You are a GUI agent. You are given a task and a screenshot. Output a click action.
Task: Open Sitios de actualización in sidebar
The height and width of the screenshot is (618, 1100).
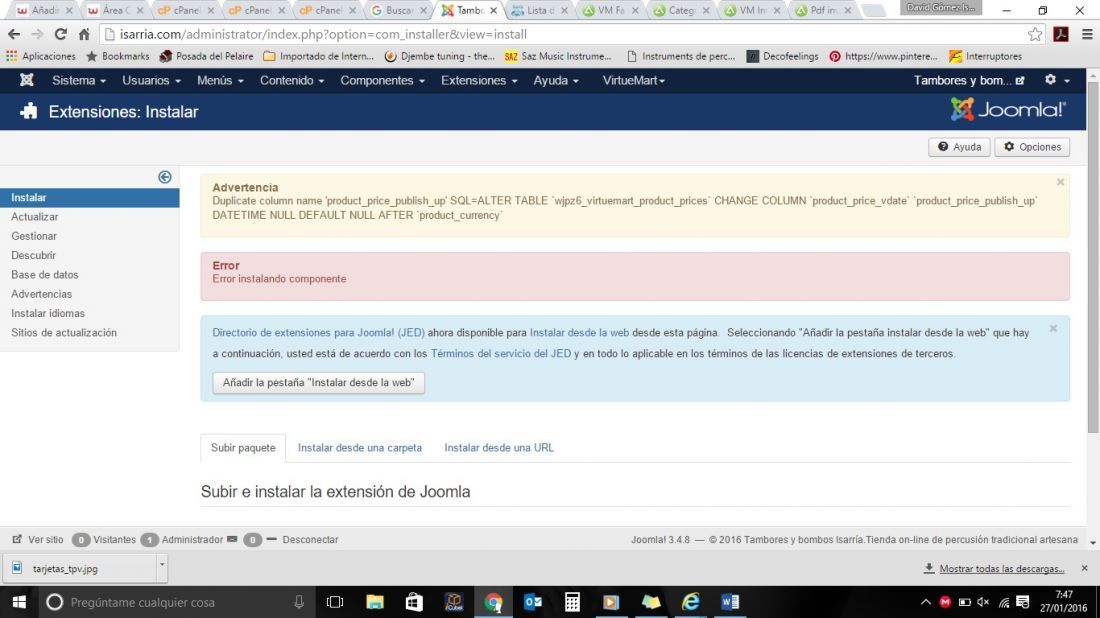click(x=63, y=332)
